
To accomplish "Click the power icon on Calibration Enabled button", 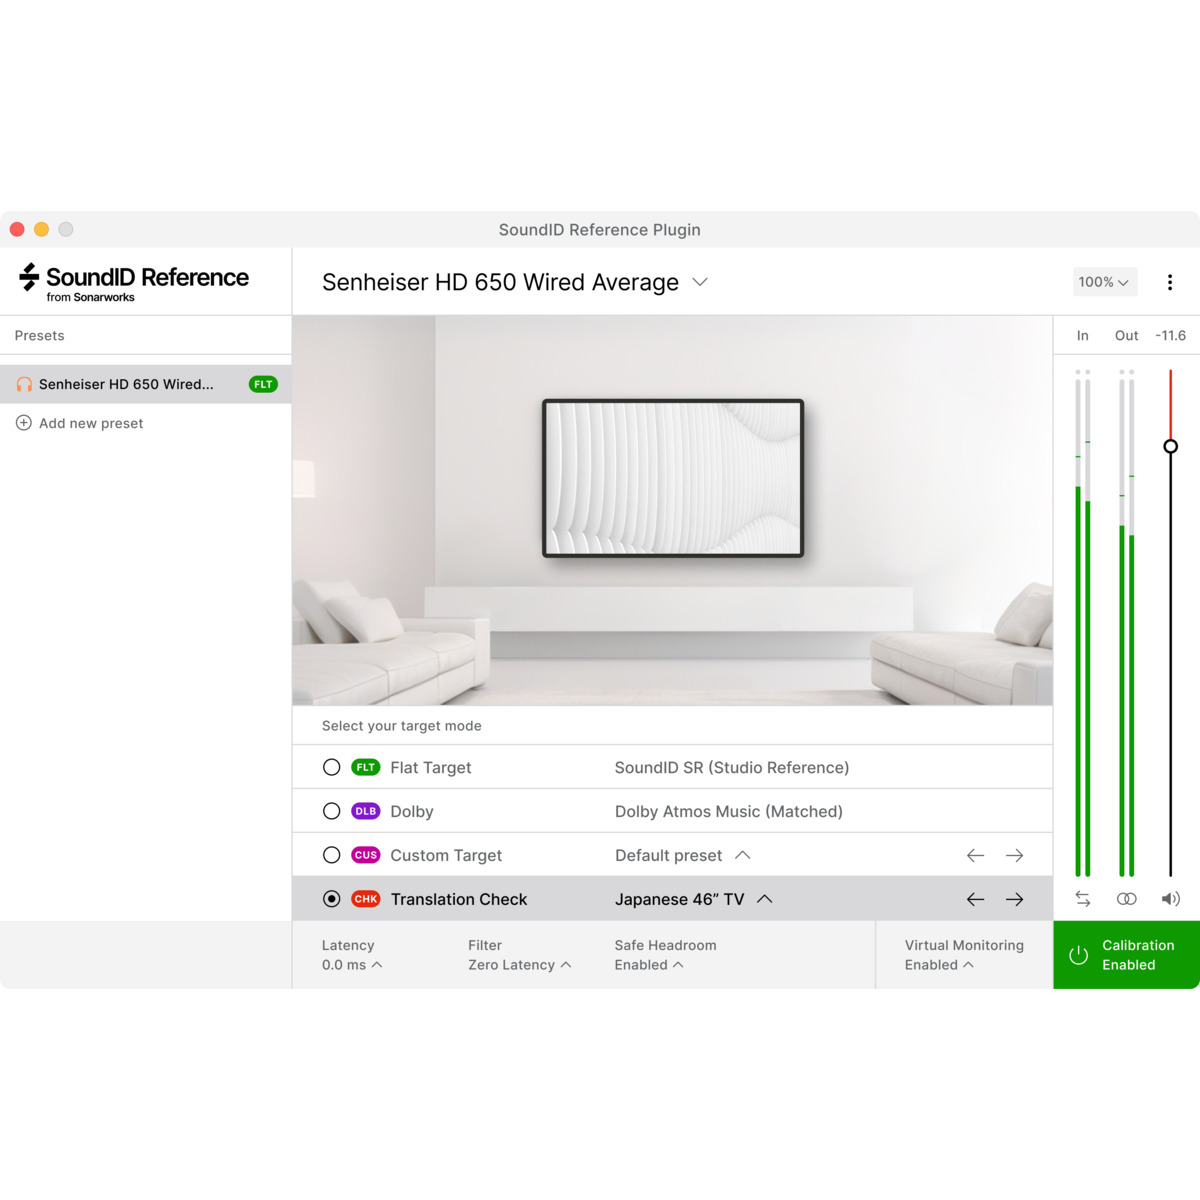I will coord(1078,955).
